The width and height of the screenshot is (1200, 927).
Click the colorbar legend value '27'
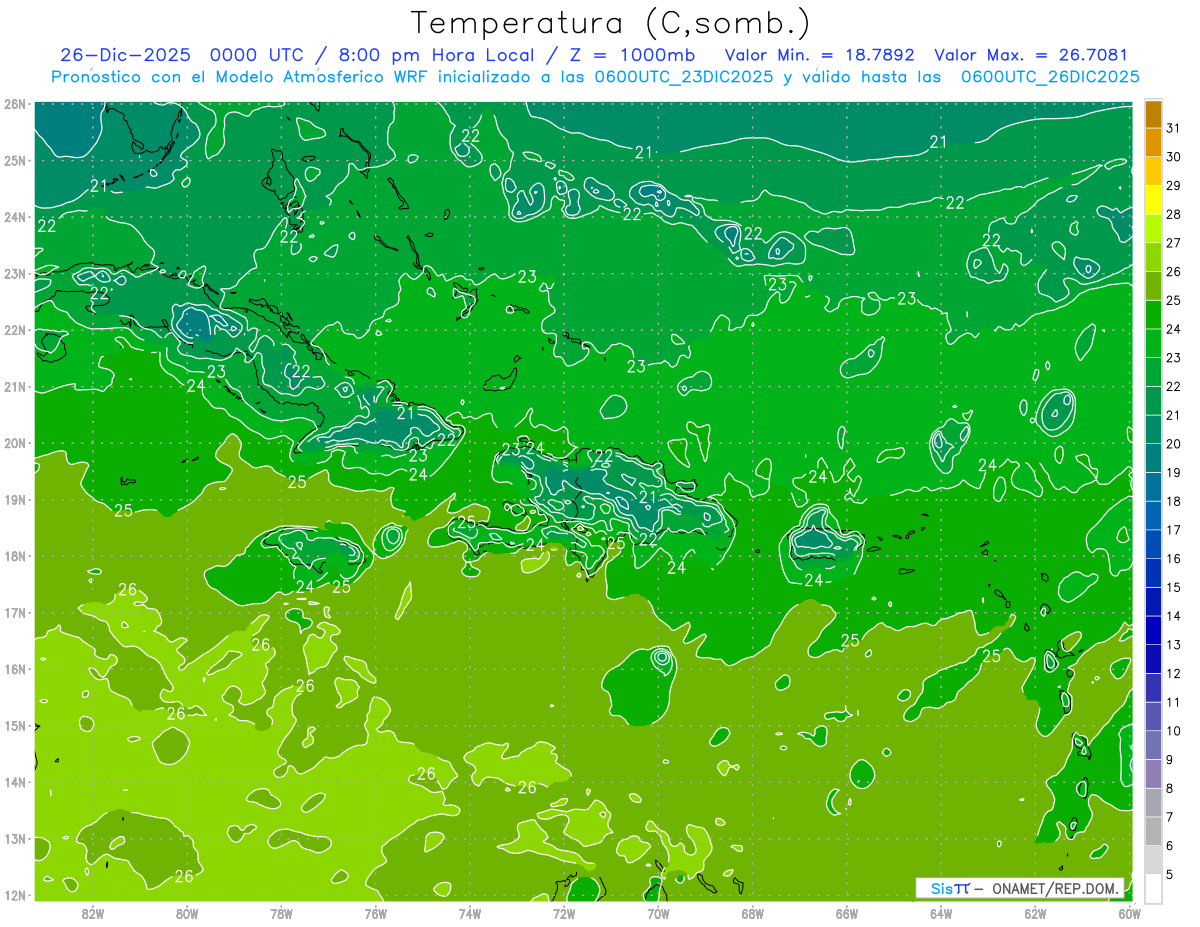pos(1173,244)
